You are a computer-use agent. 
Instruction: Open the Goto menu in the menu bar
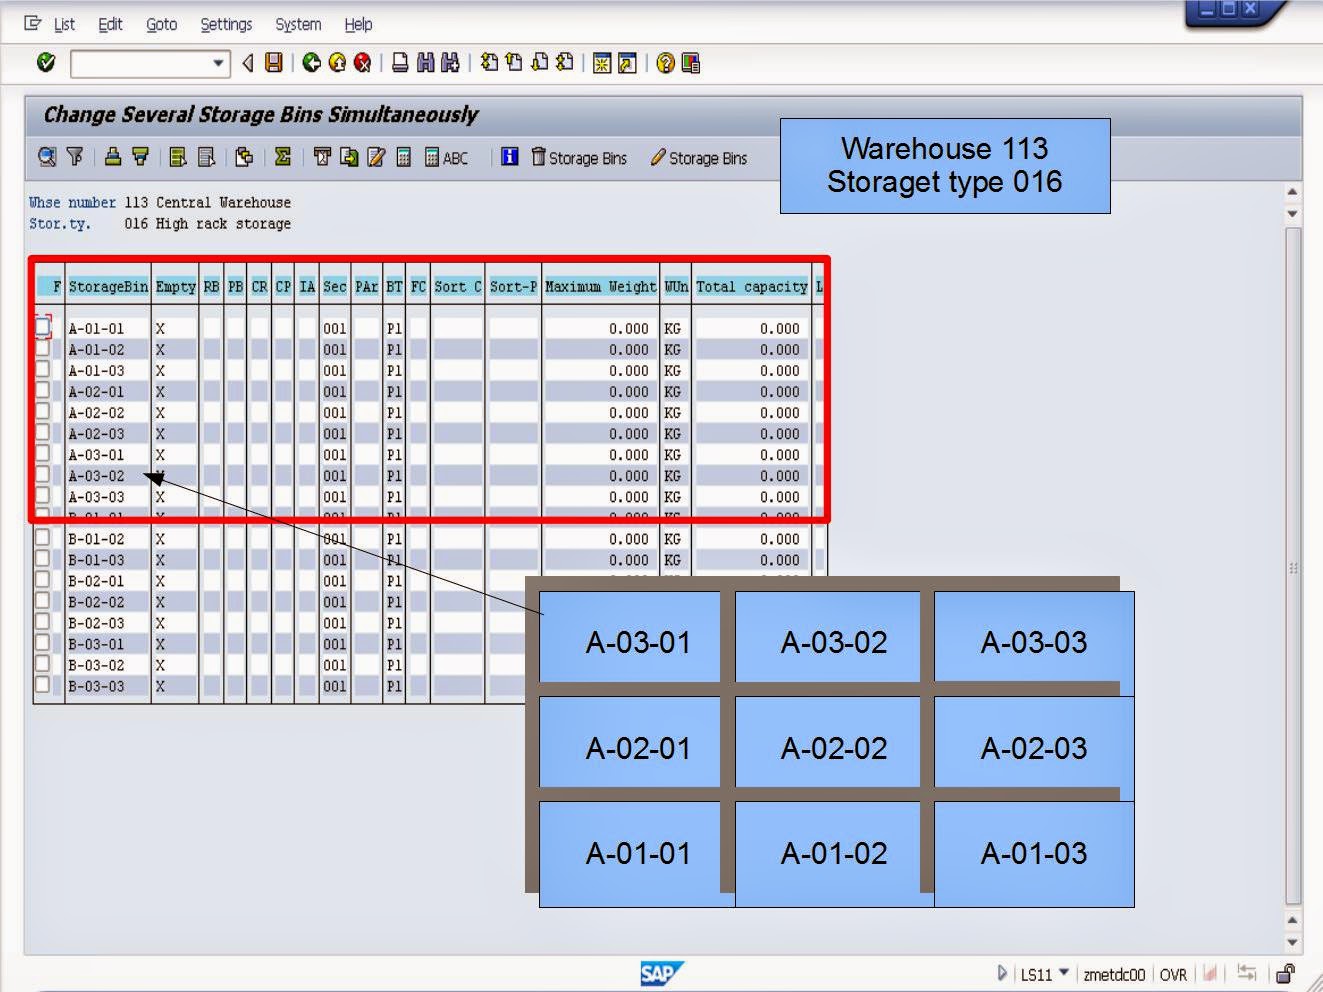[x=161, y=24]
